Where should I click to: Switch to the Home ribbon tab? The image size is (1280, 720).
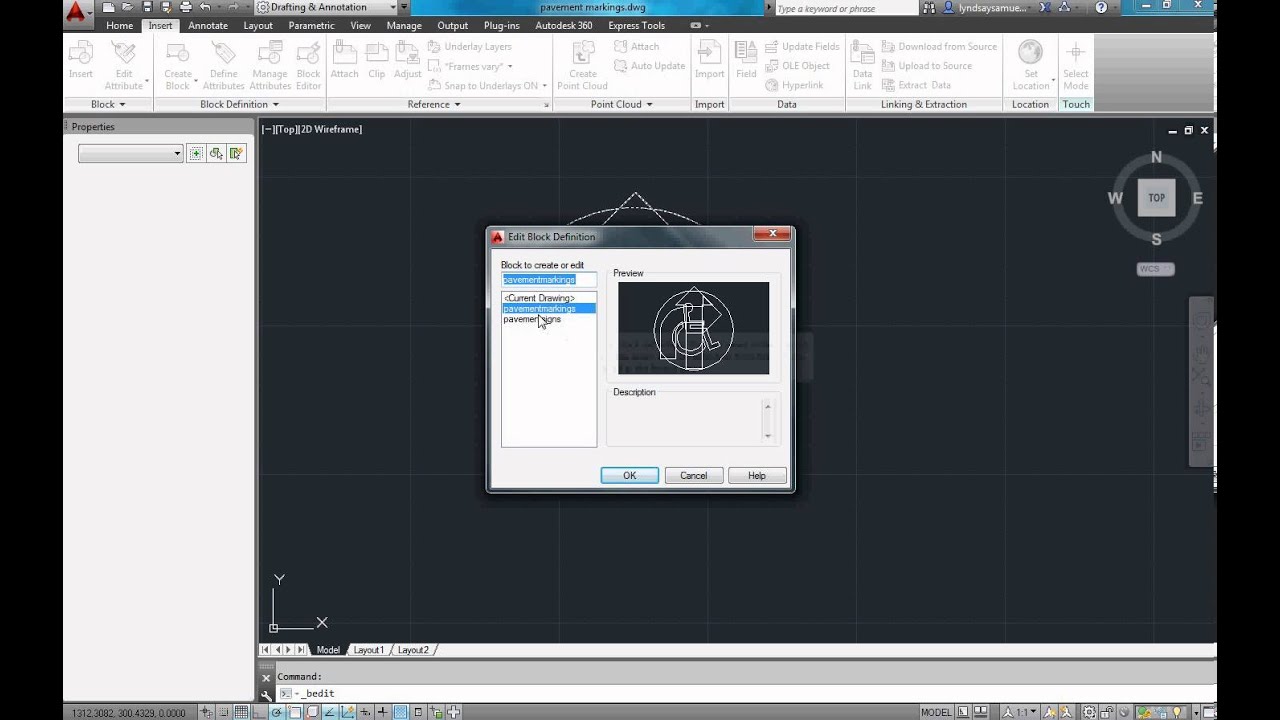coord(119,25)
